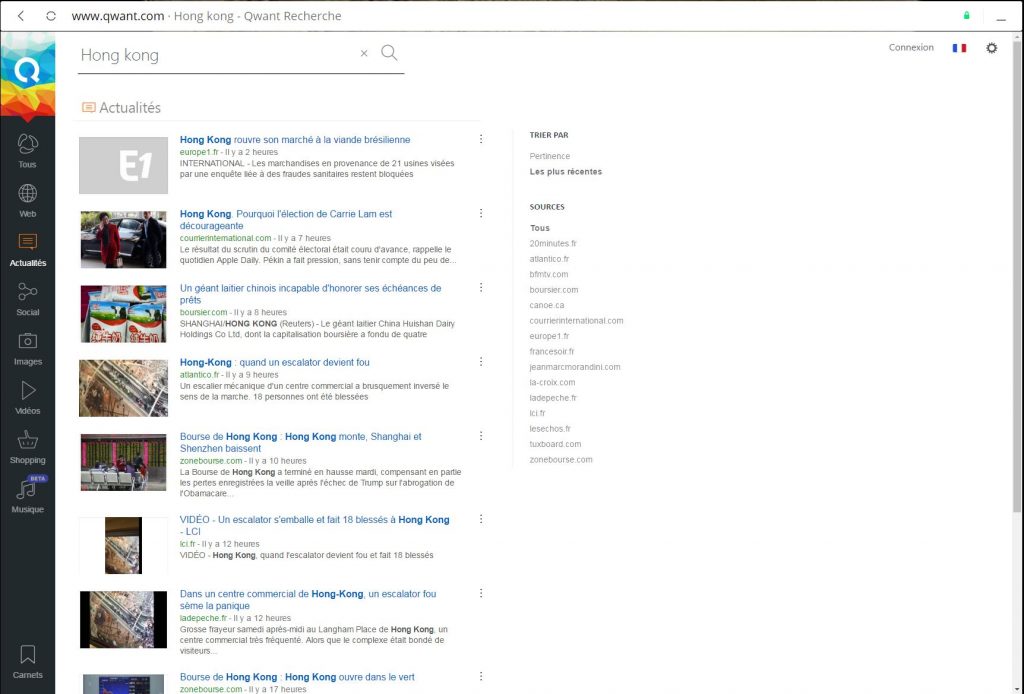Click the escalator article thumbnail from atlantico.fr
The height and width of the screenshot is (694, 1024).
(123, 388)
